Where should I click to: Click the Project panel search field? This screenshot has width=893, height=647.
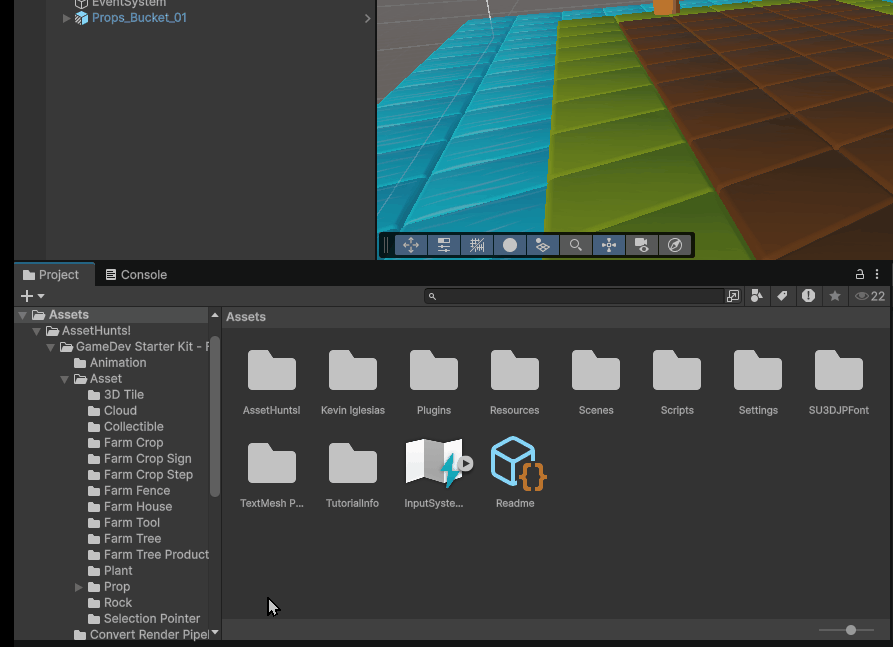[x=580, y=296]
